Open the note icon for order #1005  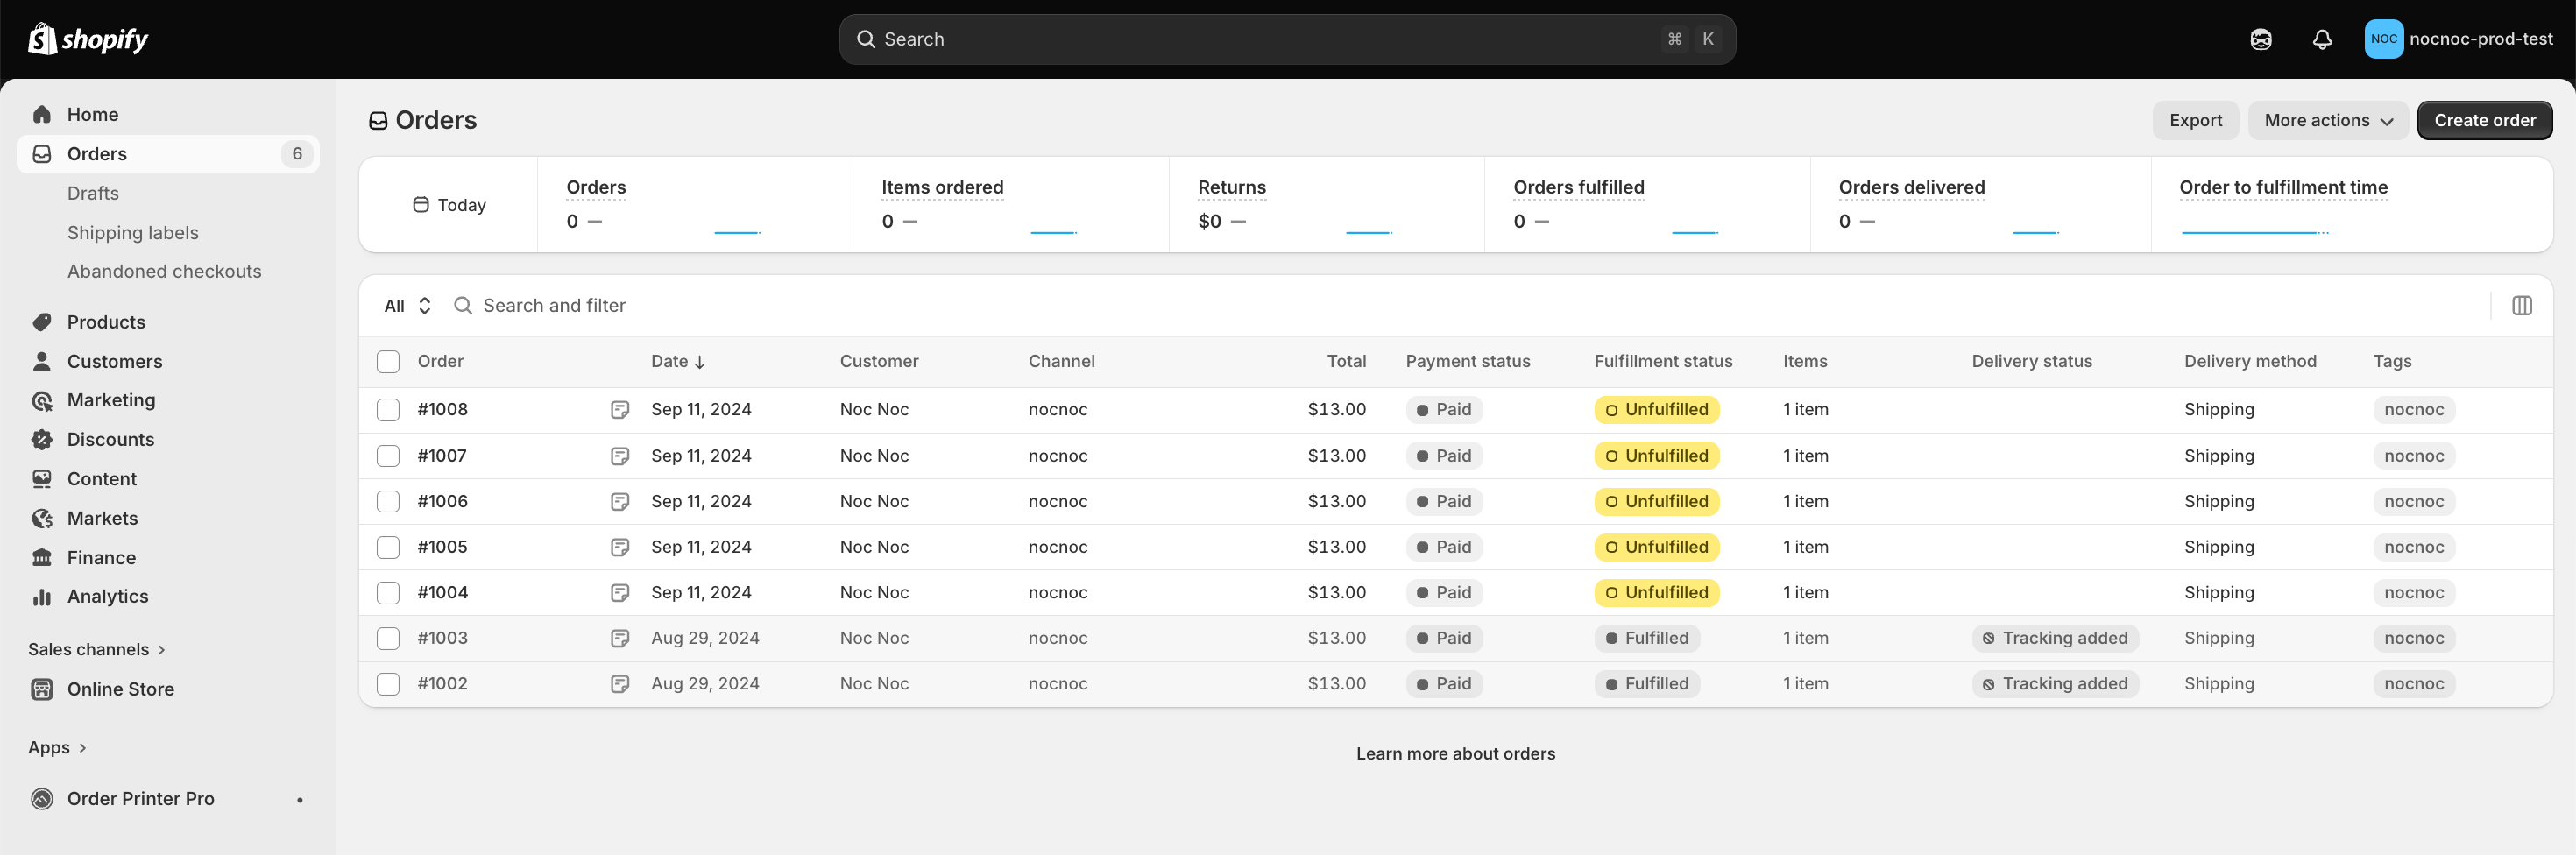click(620, 547)
